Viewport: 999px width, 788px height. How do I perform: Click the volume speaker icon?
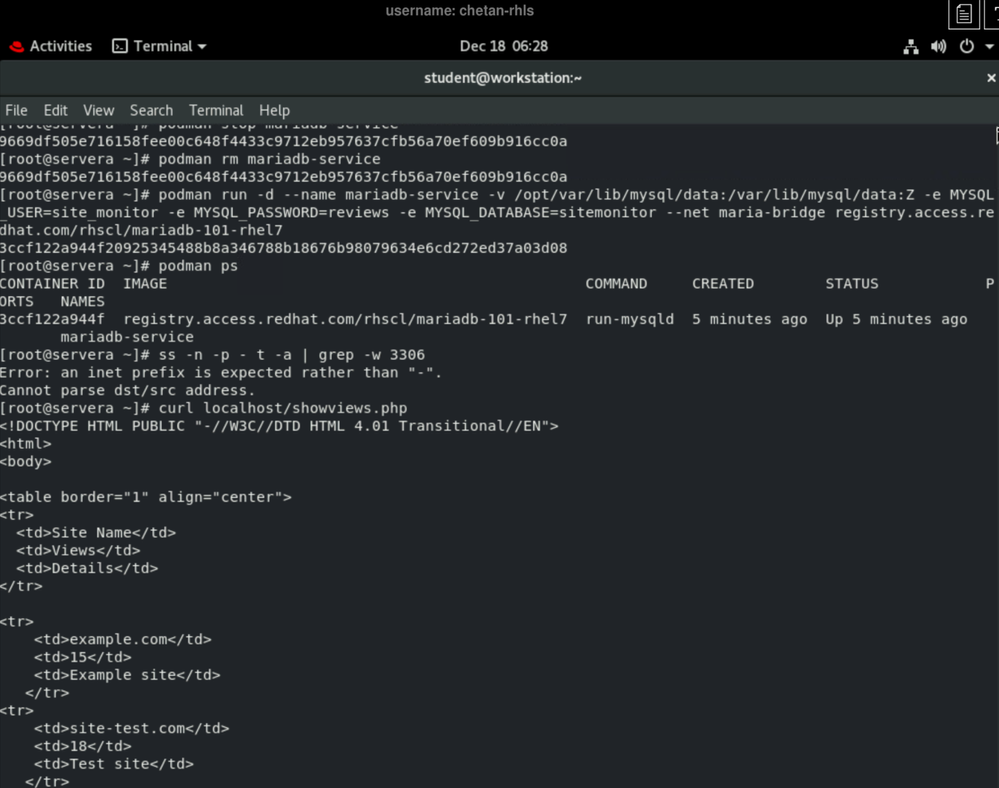point(938,47)
